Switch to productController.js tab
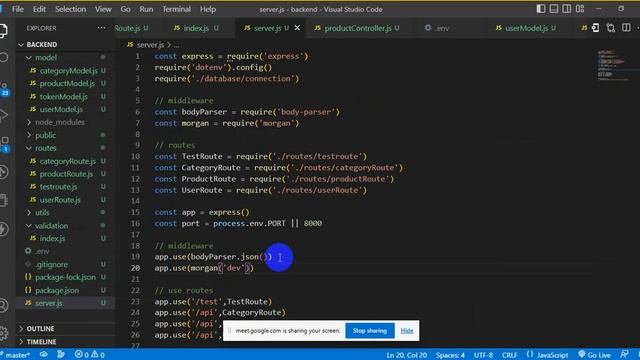The image size is (640, 360). pyautogui.click(x=357, y=28)
